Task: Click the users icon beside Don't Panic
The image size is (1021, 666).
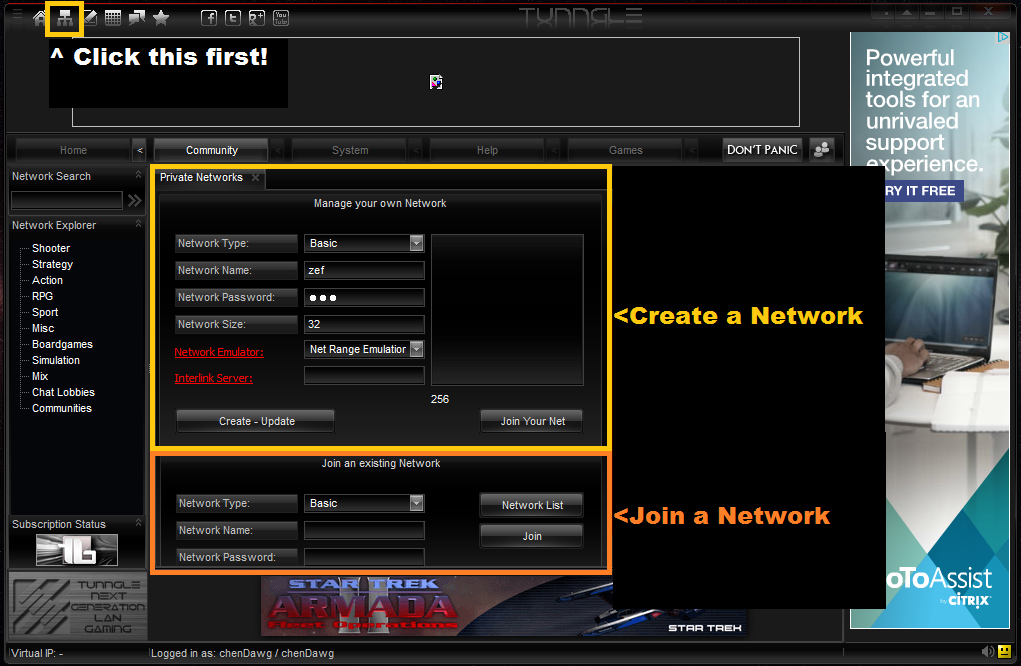Action: [x=822, y=149]
